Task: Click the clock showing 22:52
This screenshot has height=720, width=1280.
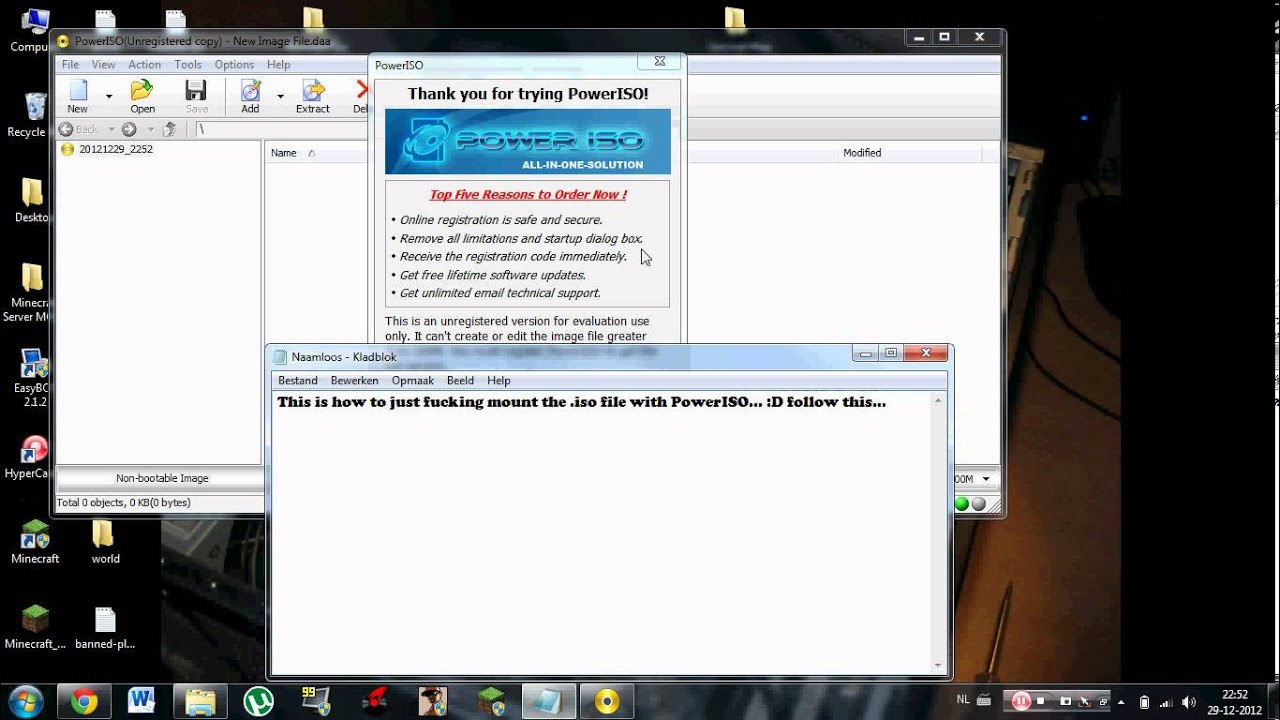Action: [x=1236, y=694]
